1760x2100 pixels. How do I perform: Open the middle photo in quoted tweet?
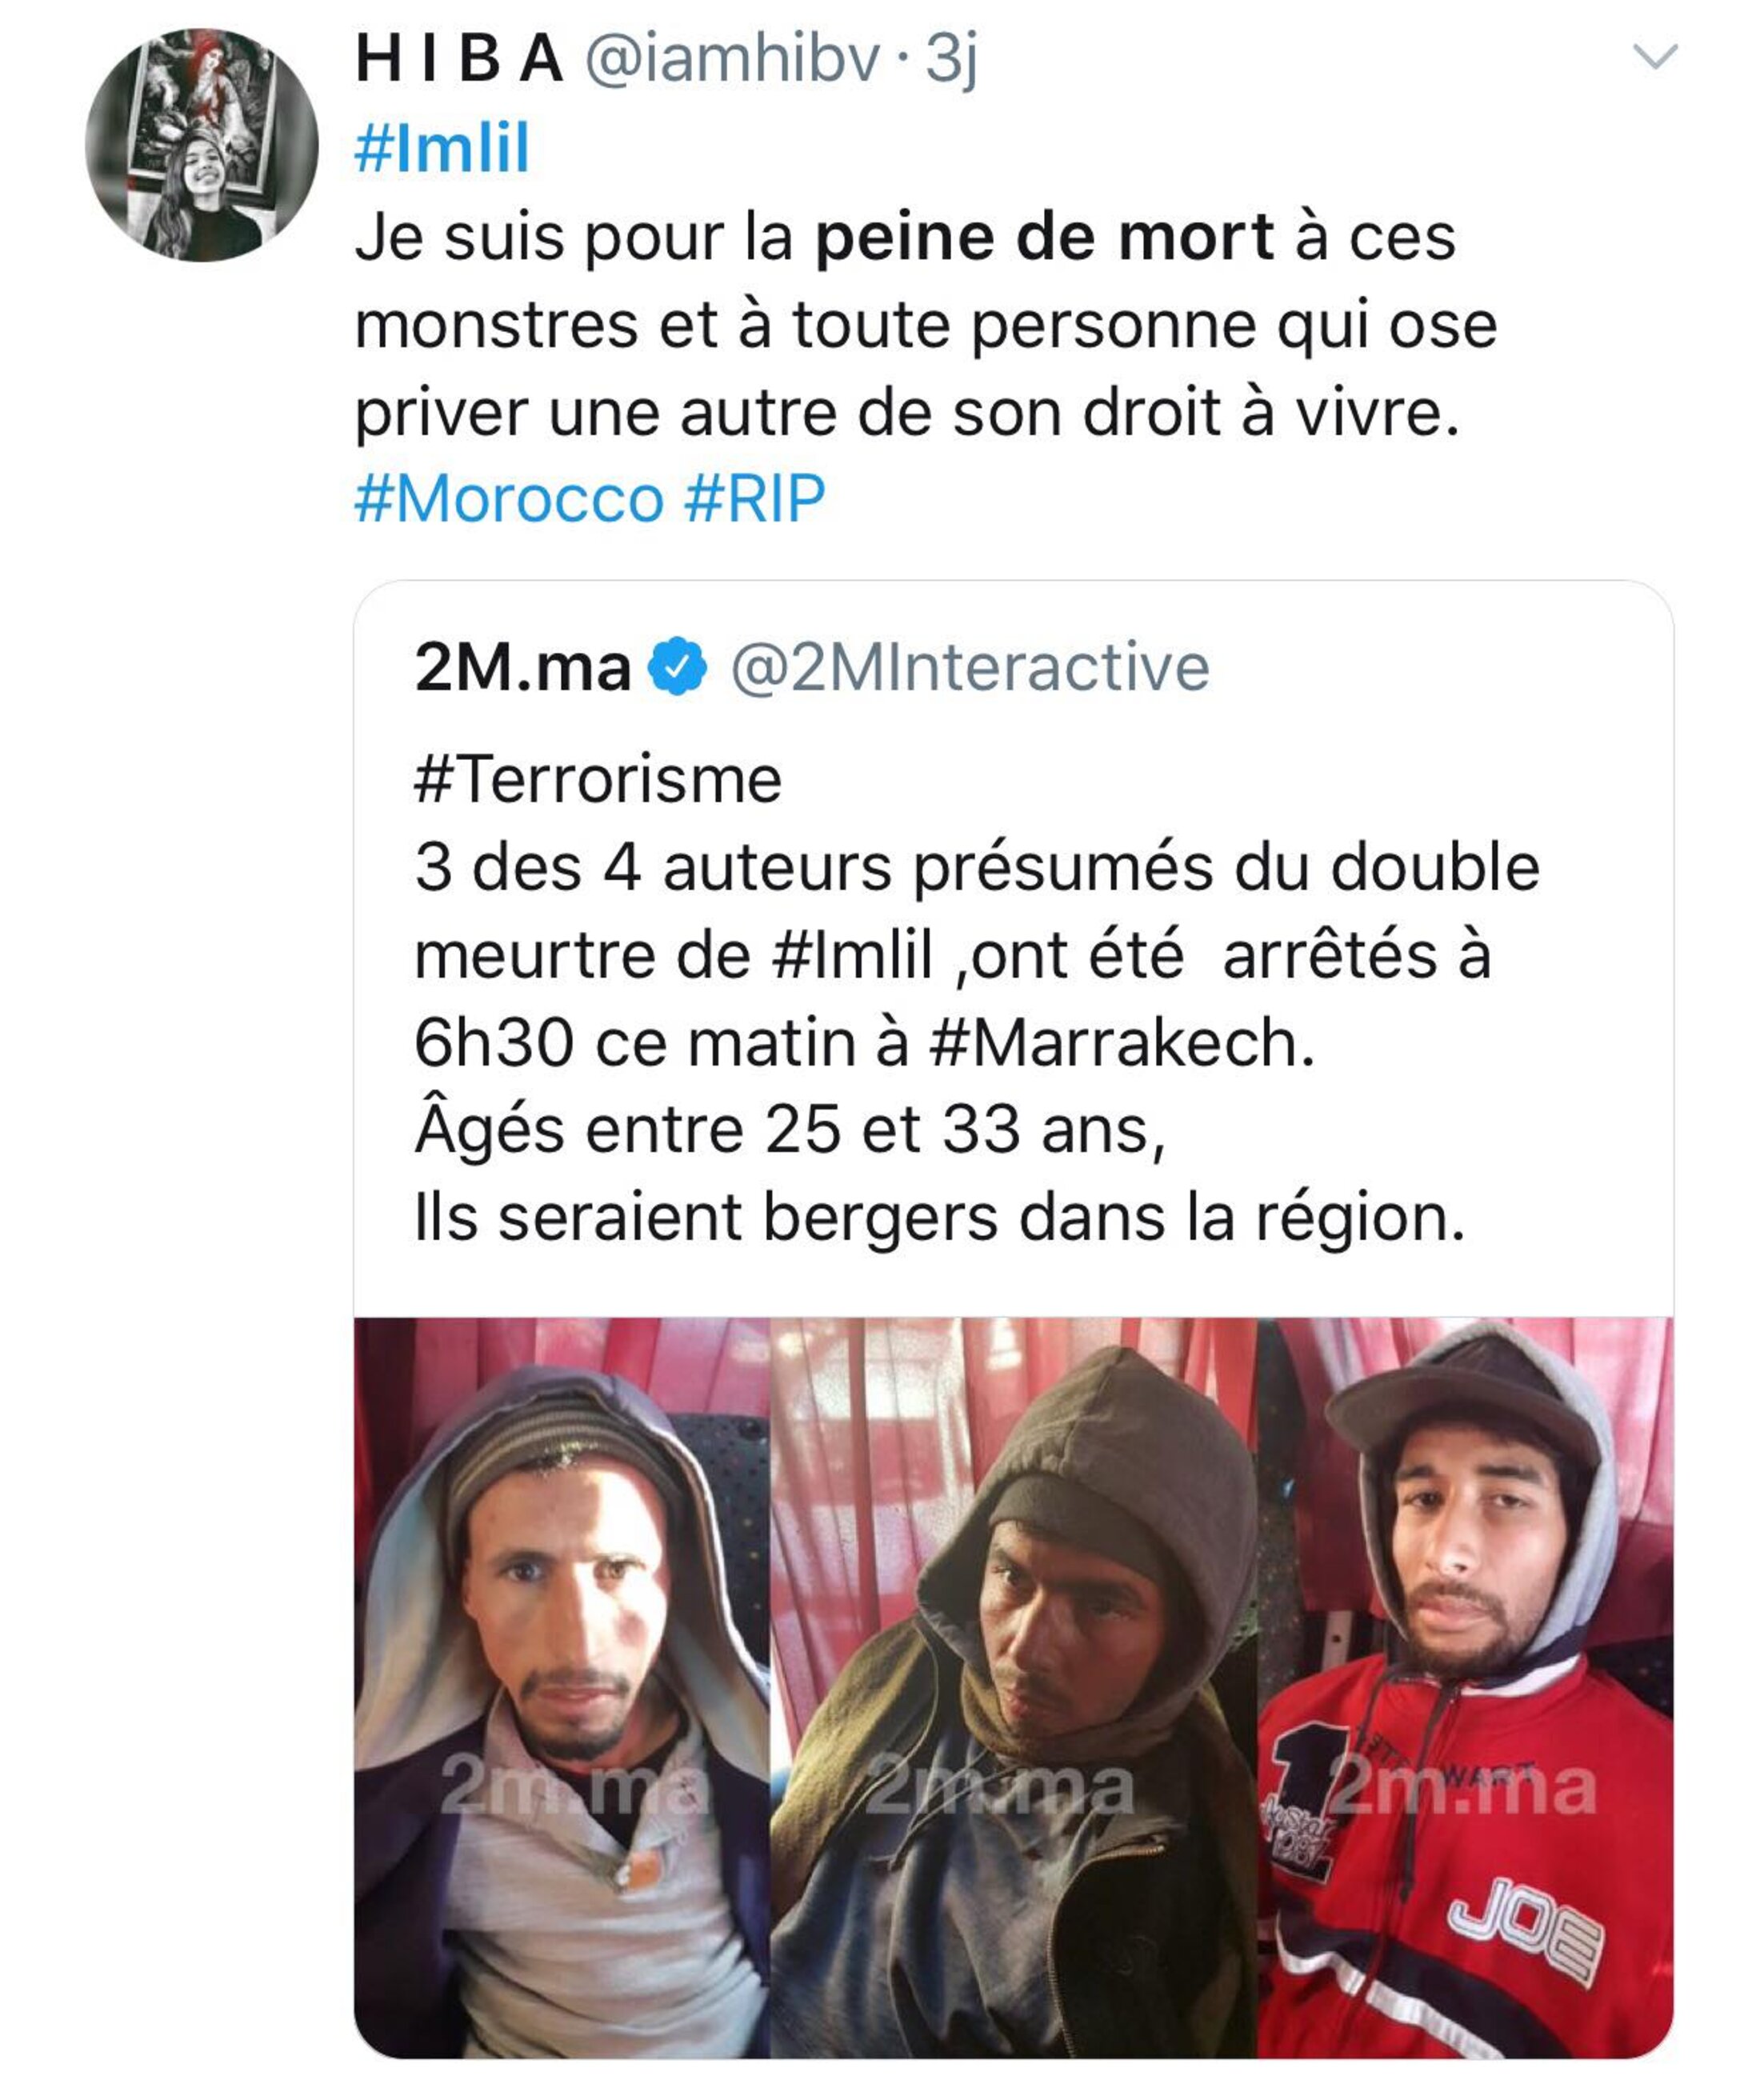click(x=1013, y=1688)
